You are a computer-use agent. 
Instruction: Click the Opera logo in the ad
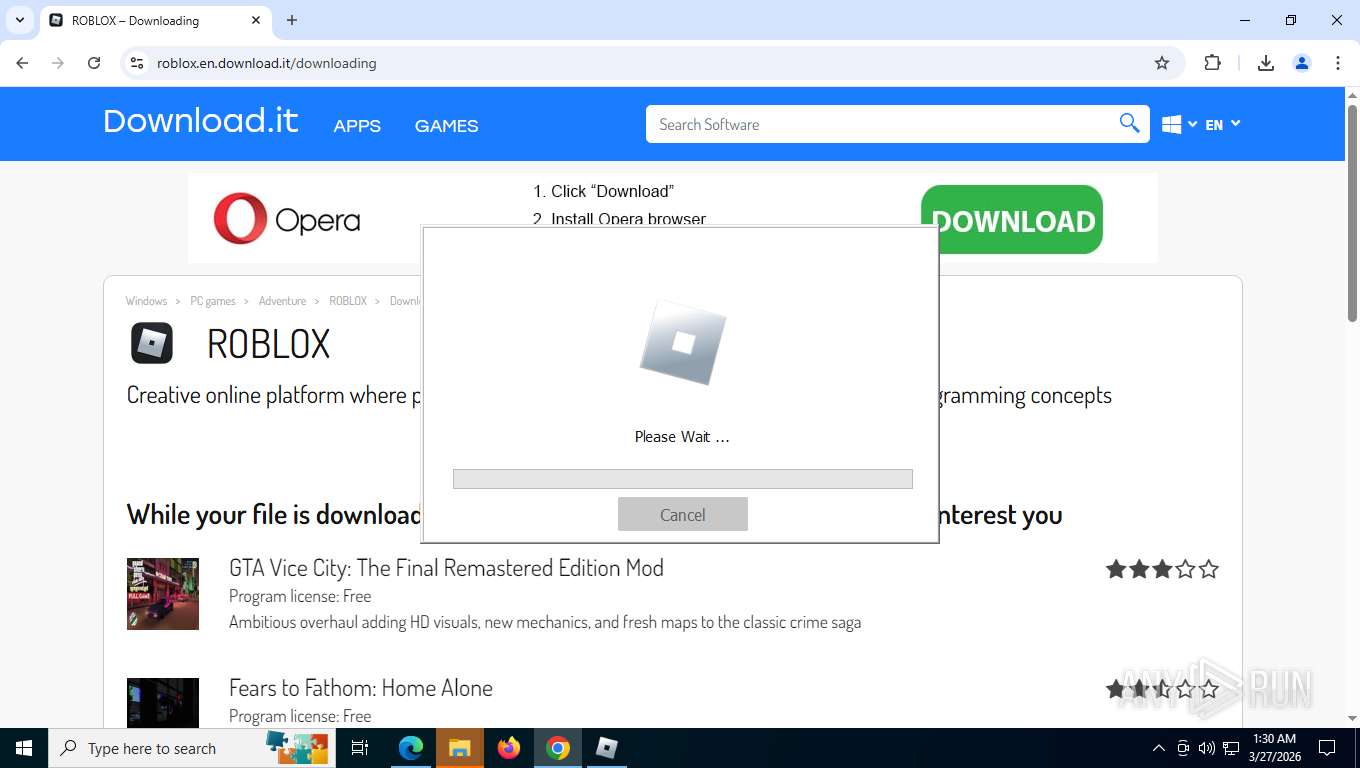287,219
